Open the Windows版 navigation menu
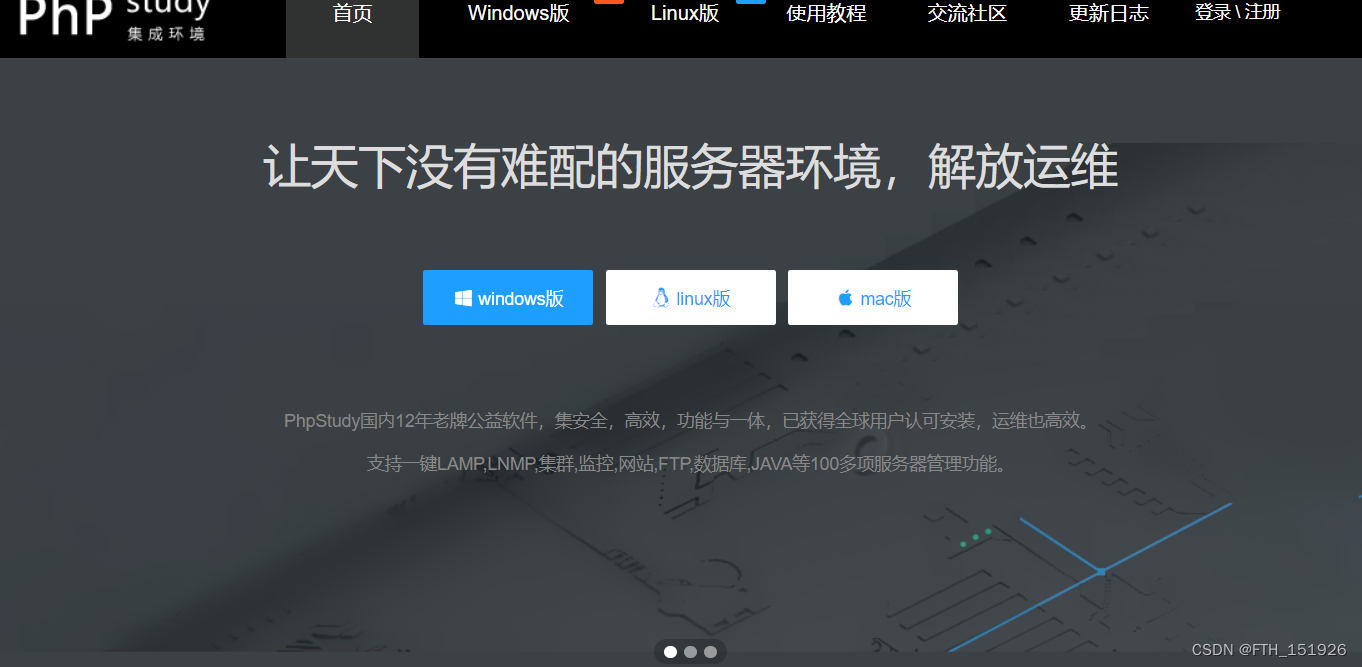The image size is (1362, 667). pos(518,14)
